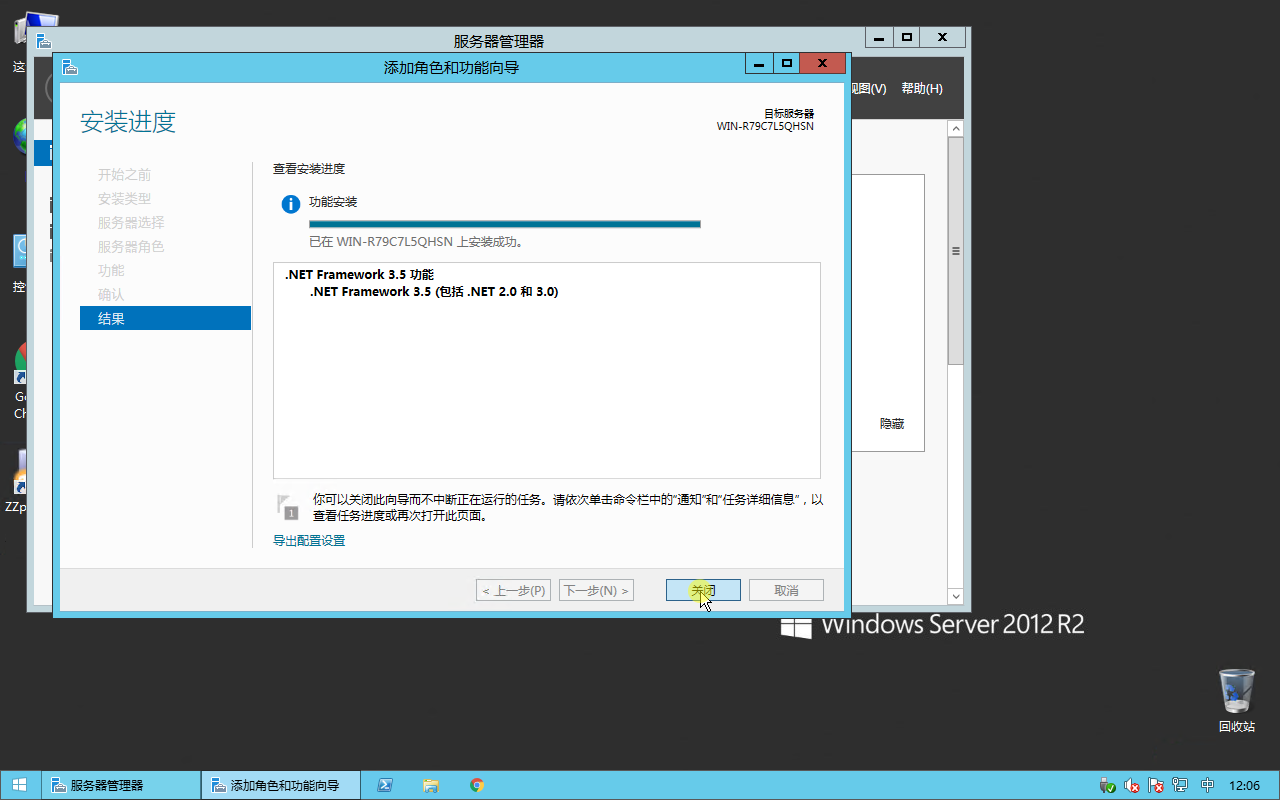Image resolution: width=1280 pixels, height=800 pixels.
Task: Click the taskbar clock showing 12:06
Action: pyautogui.click(x=1244, y=785)
